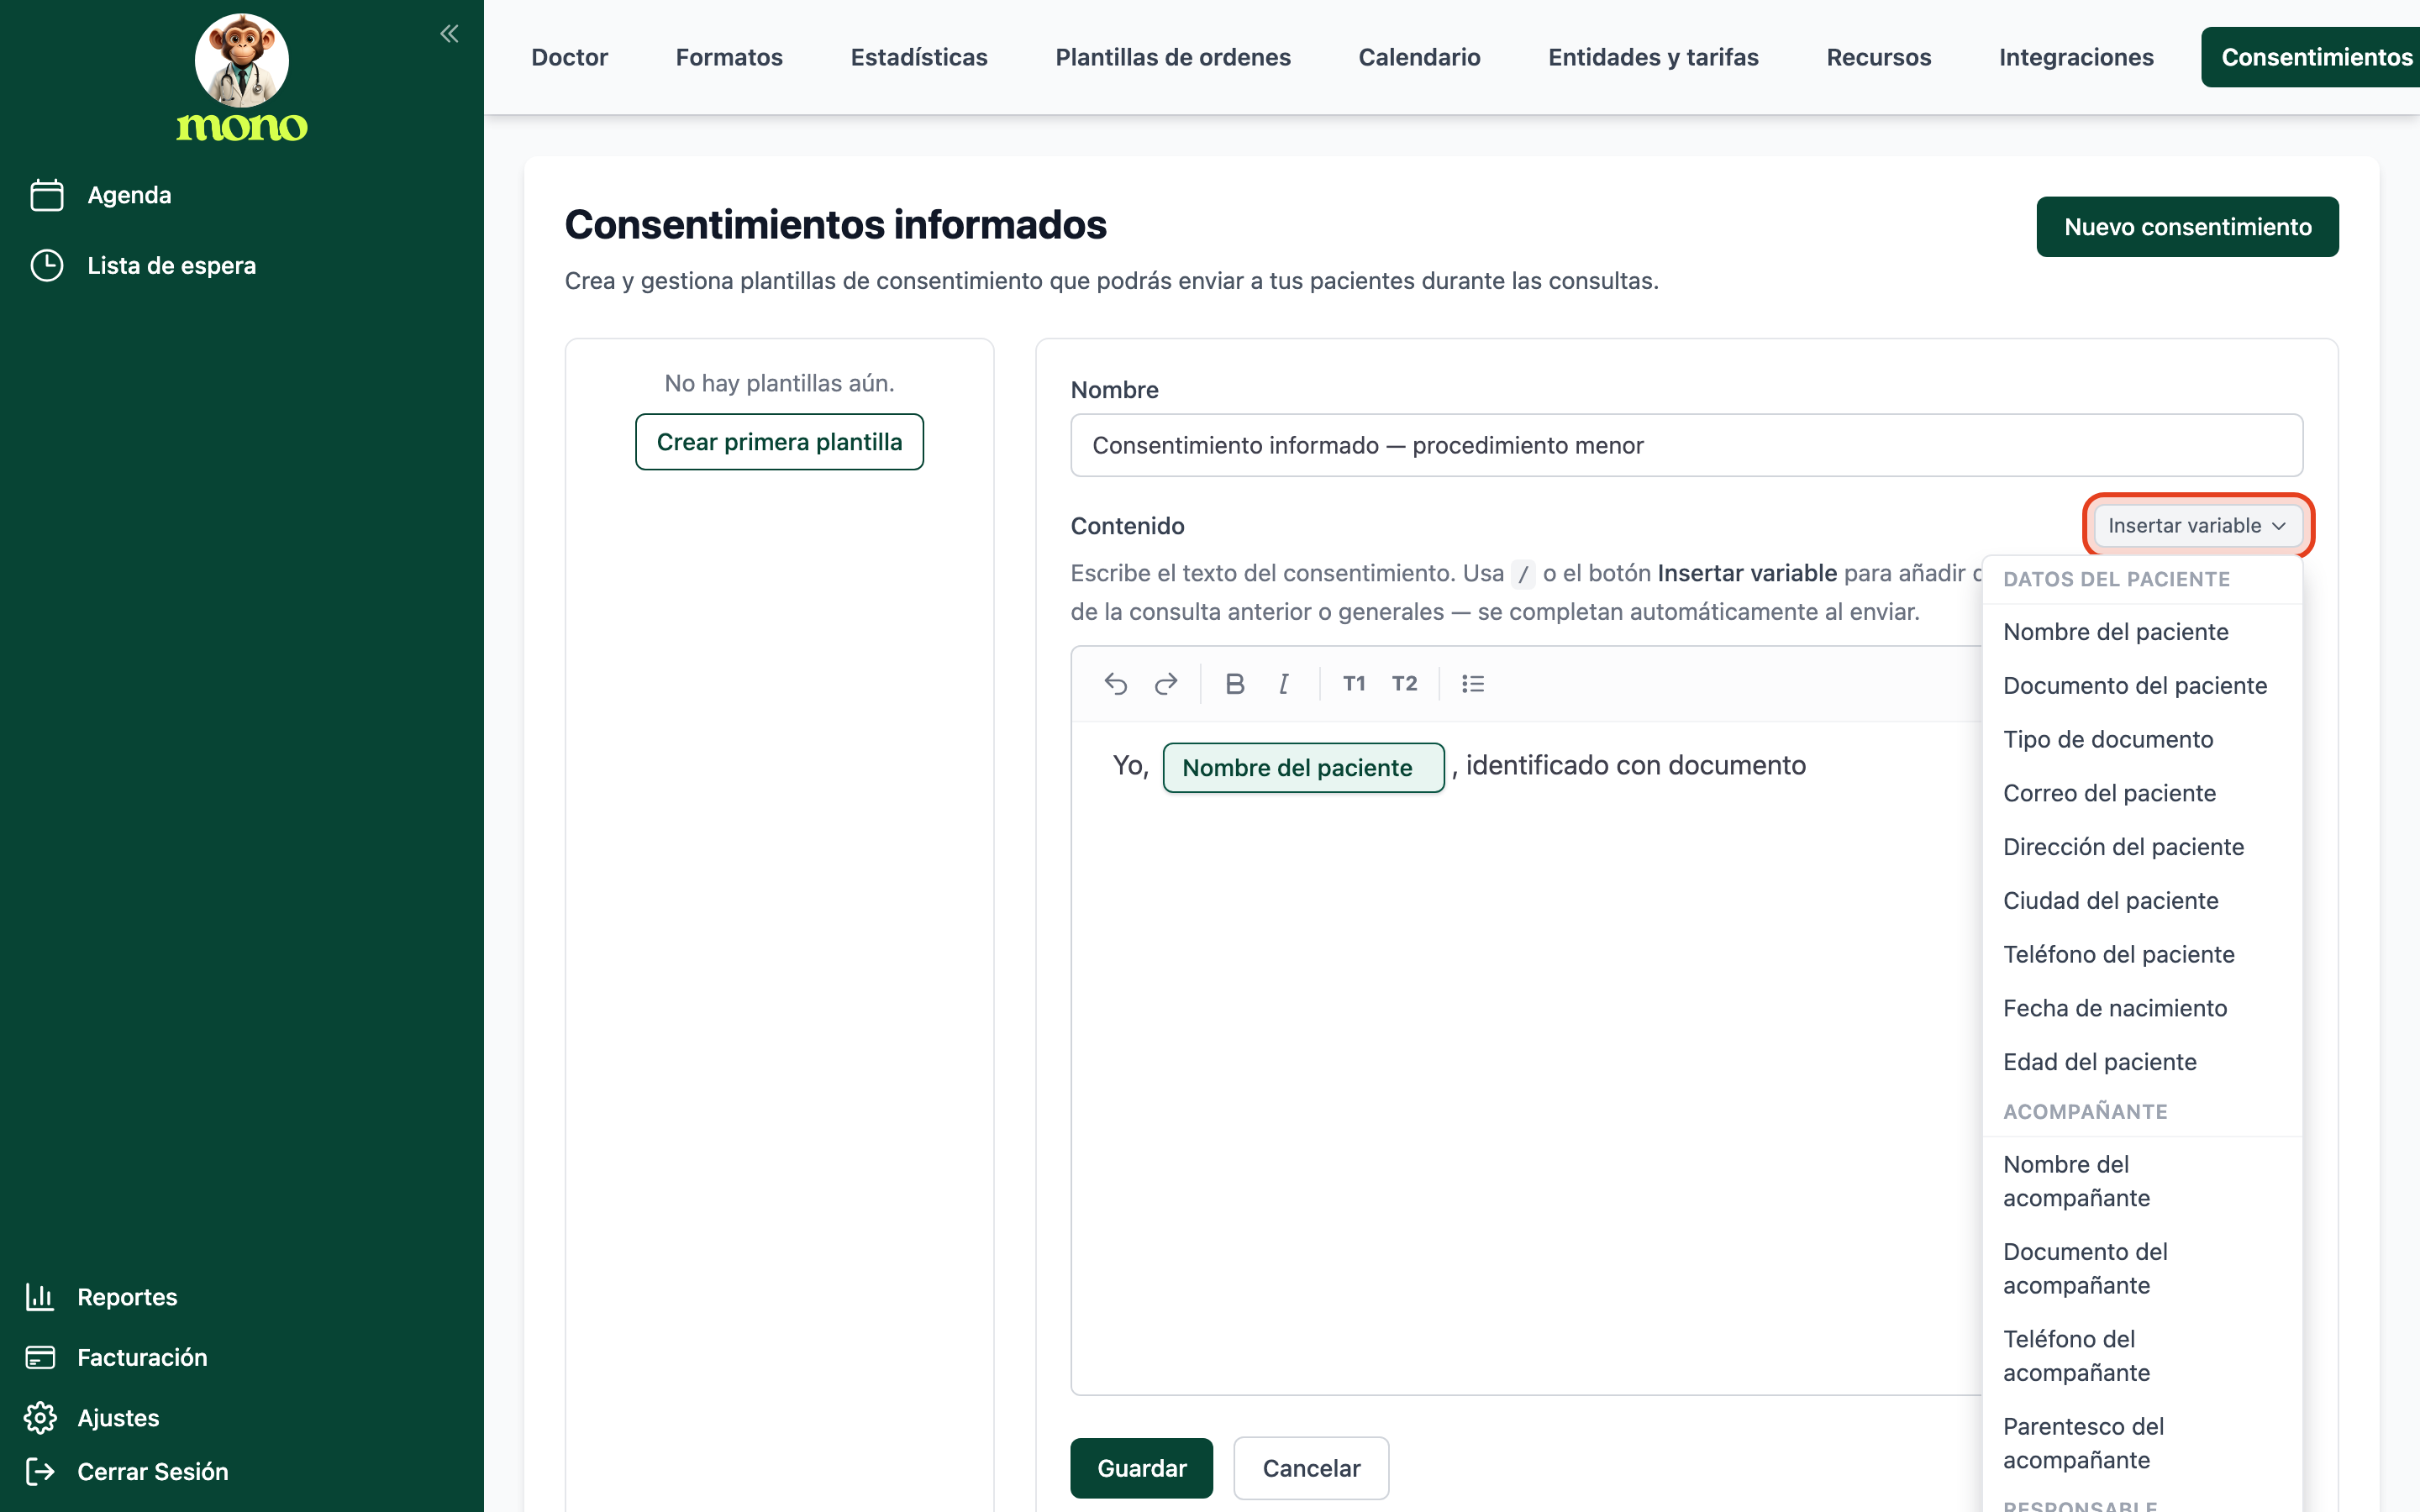Apply T2 heading style
The image size is (2420, 1512).
click(x=1404, y=684)
